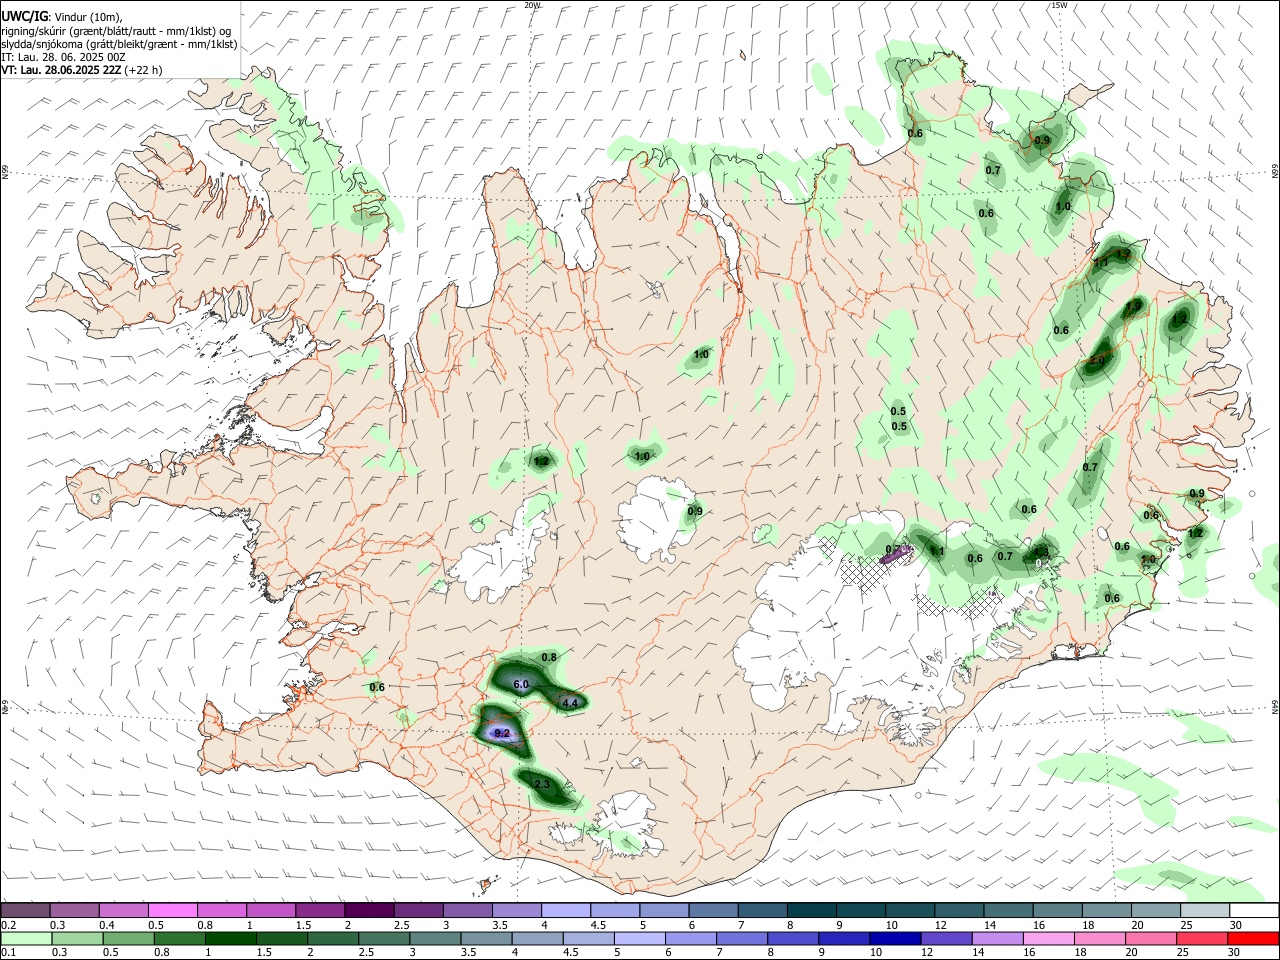Pick the dark teal top-row swatch at 8
1280x960 pixels.
(x=810, y=910)
